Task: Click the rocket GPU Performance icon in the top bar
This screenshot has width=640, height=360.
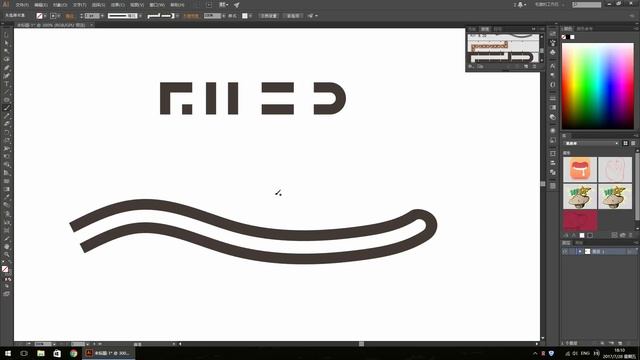Action: [x=237, y=5]
